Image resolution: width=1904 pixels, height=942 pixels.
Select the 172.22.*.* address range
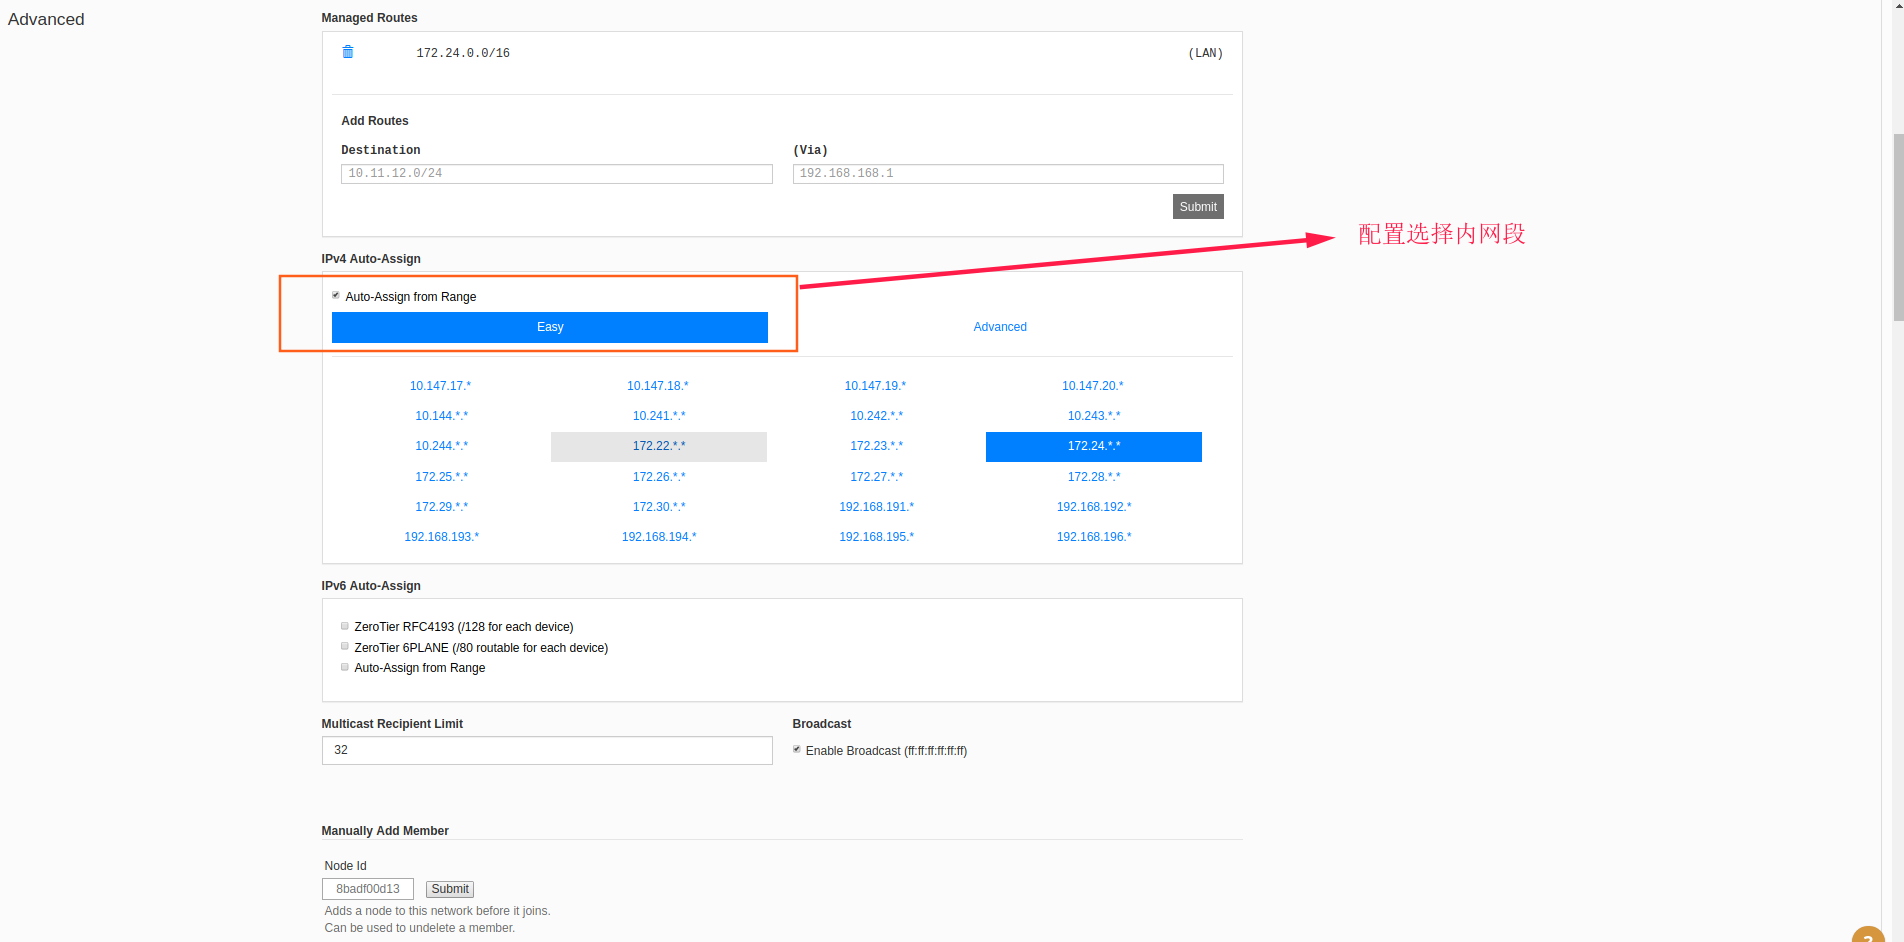point(658,446)
